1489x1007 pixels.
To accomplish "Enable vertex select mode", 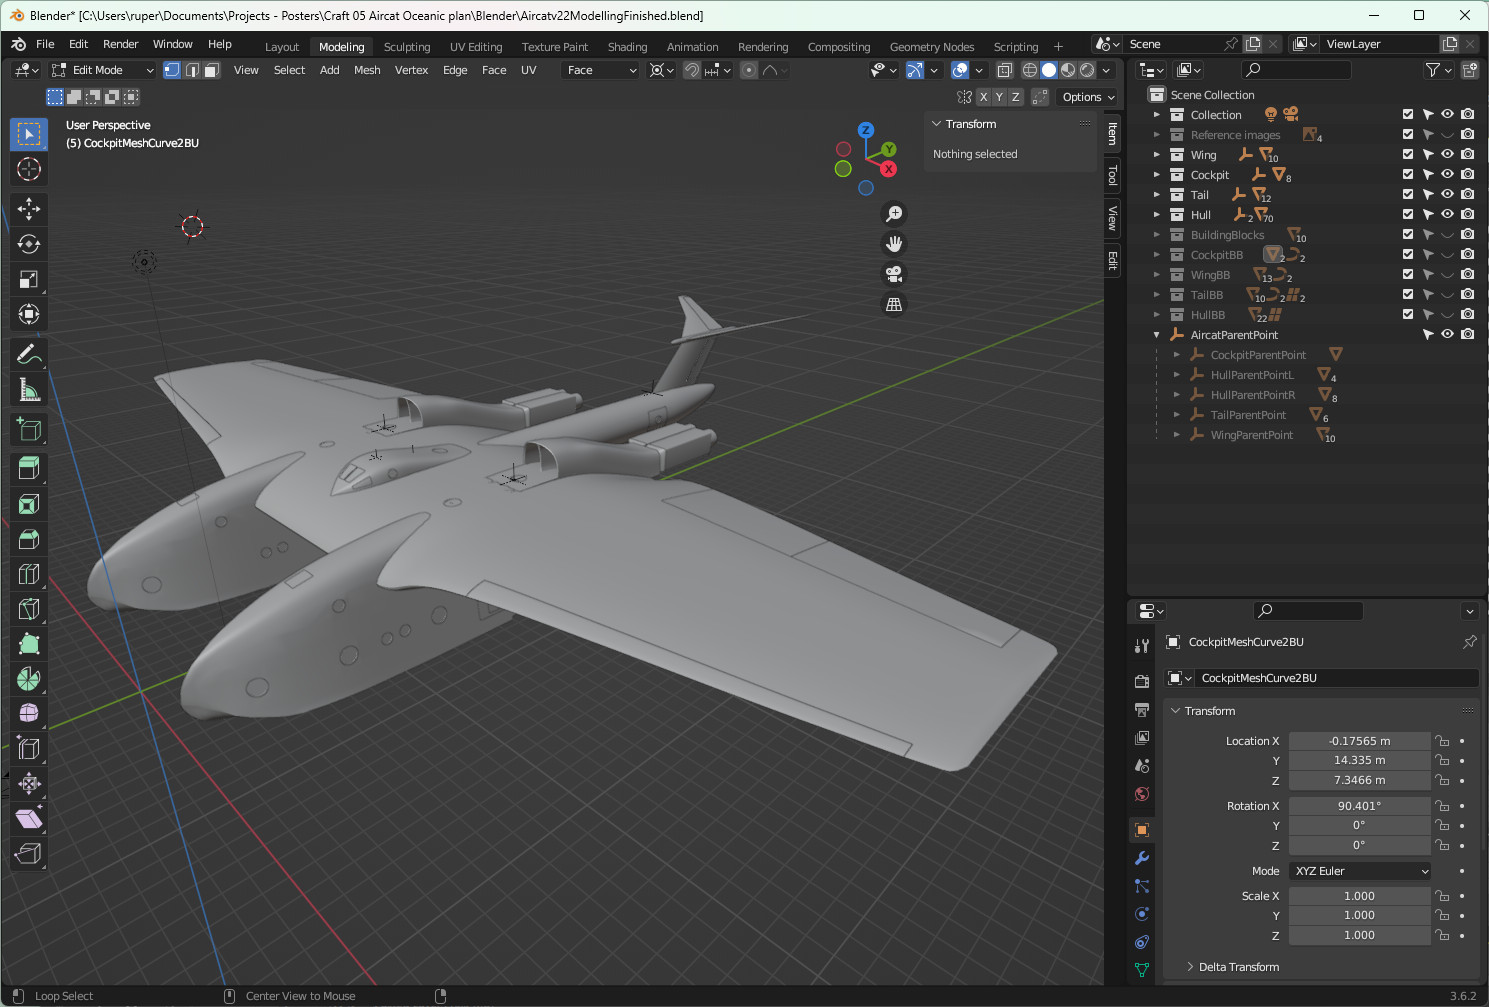I will point(172,70).
